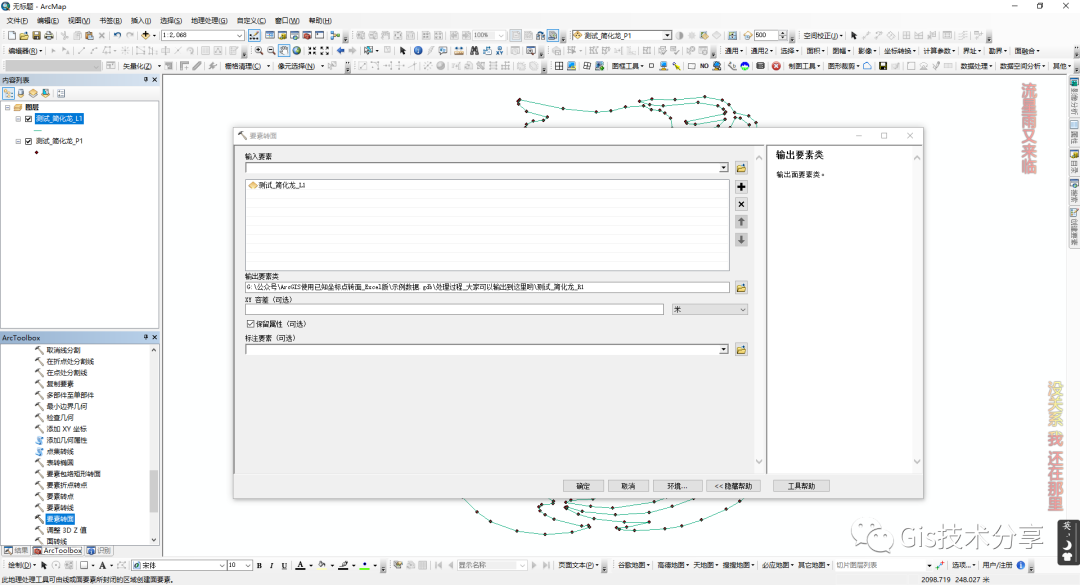Click the XY 容差 input field
This screenshot has height=585, width=1080.
[x=454, y=310]
